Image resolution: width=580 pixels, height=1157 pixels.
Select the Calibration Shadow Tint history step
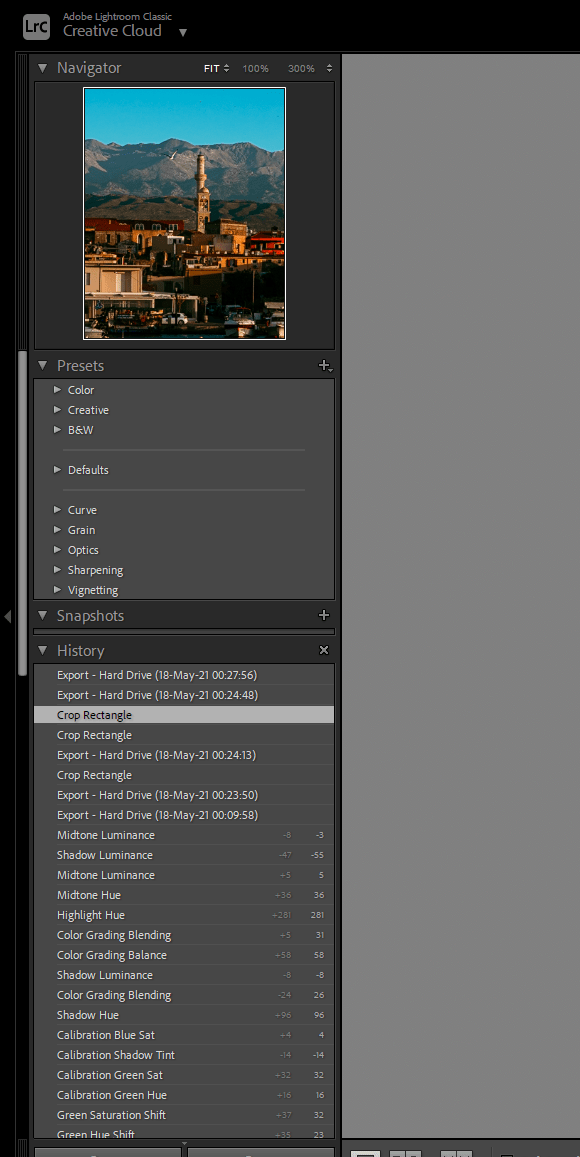[184, 1054]
